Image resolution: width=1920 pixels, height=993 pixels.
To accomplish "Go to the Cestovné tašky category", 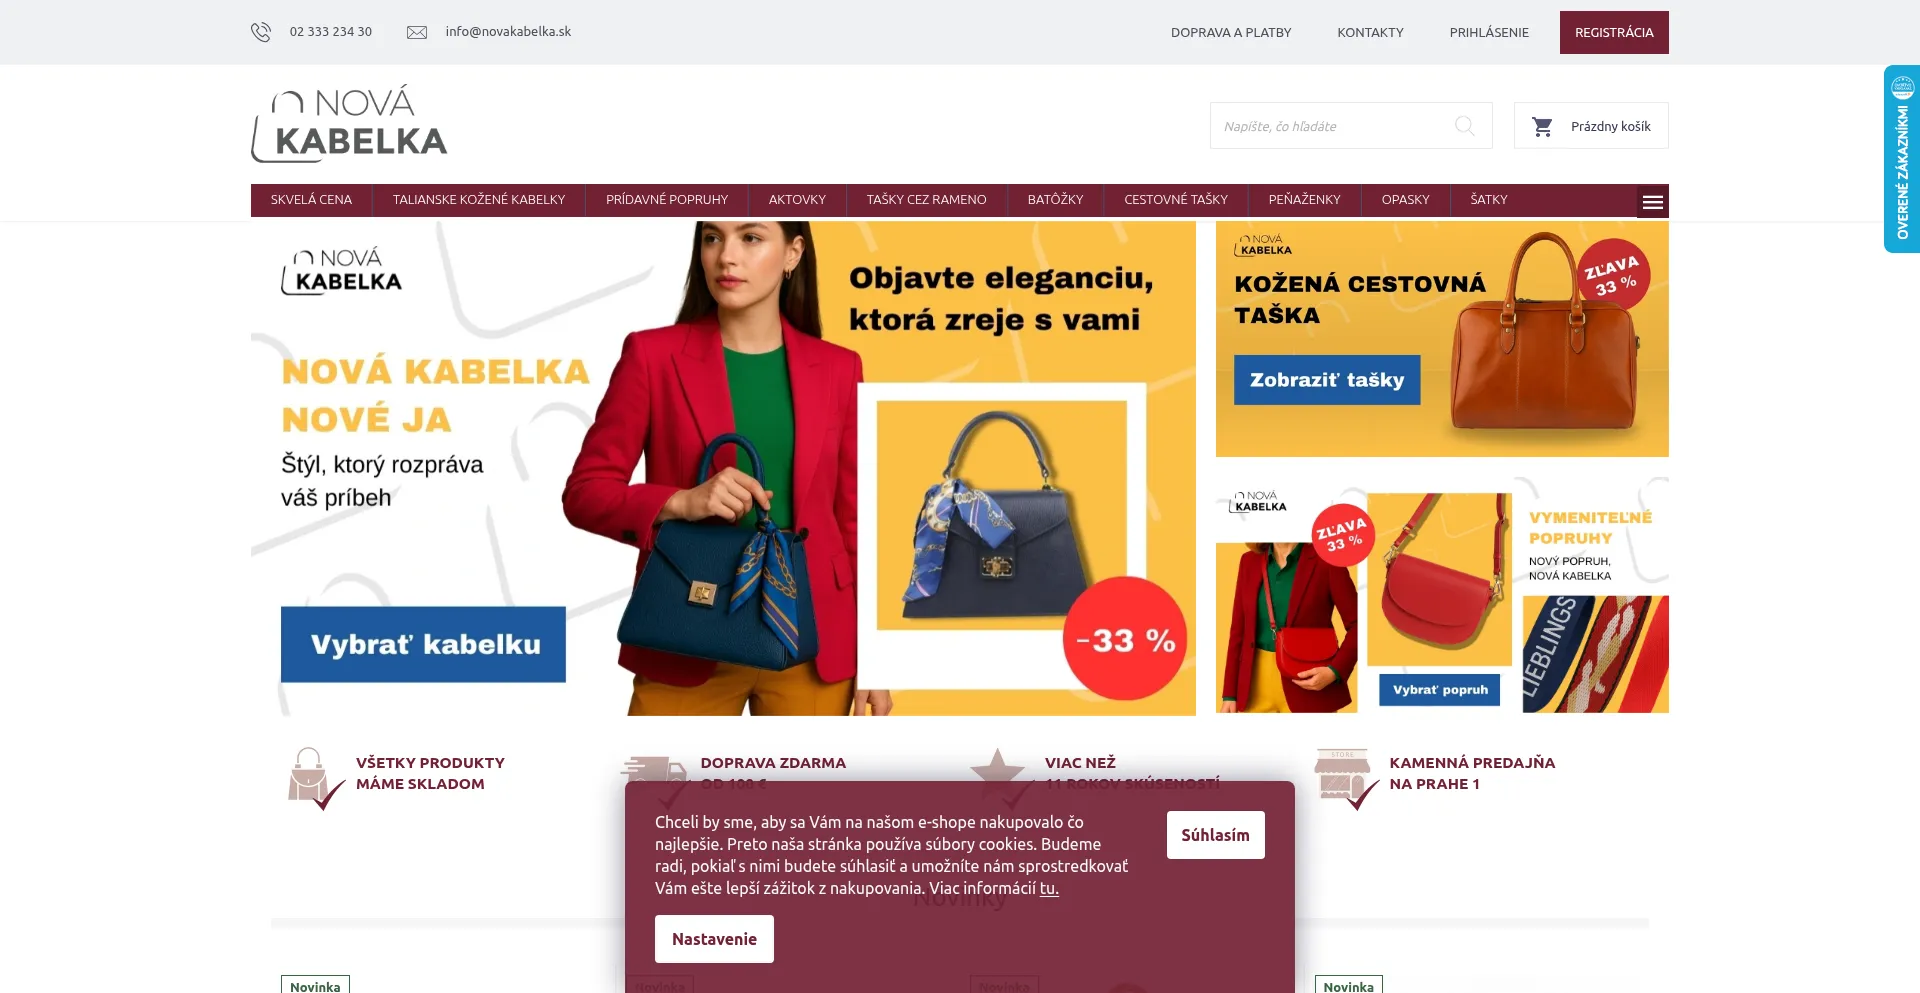I will pos(1176,200).
